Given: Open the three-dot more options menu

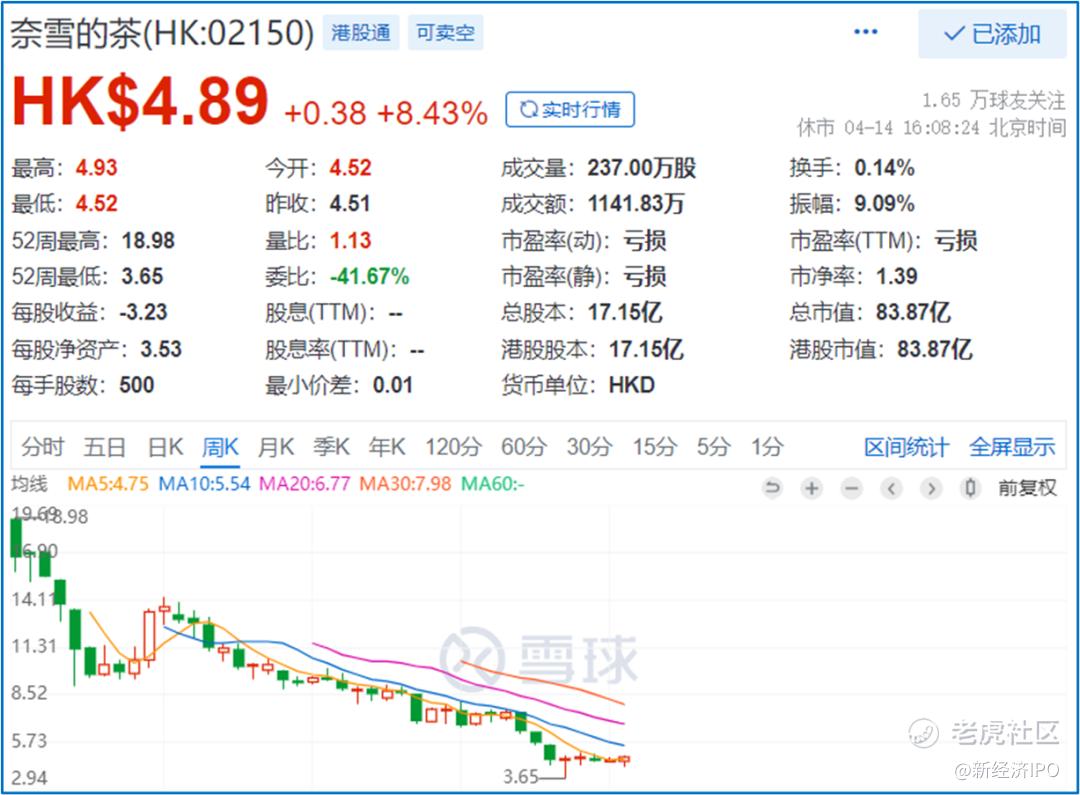Looking at the screenshot, I should [x=865, y=32].
